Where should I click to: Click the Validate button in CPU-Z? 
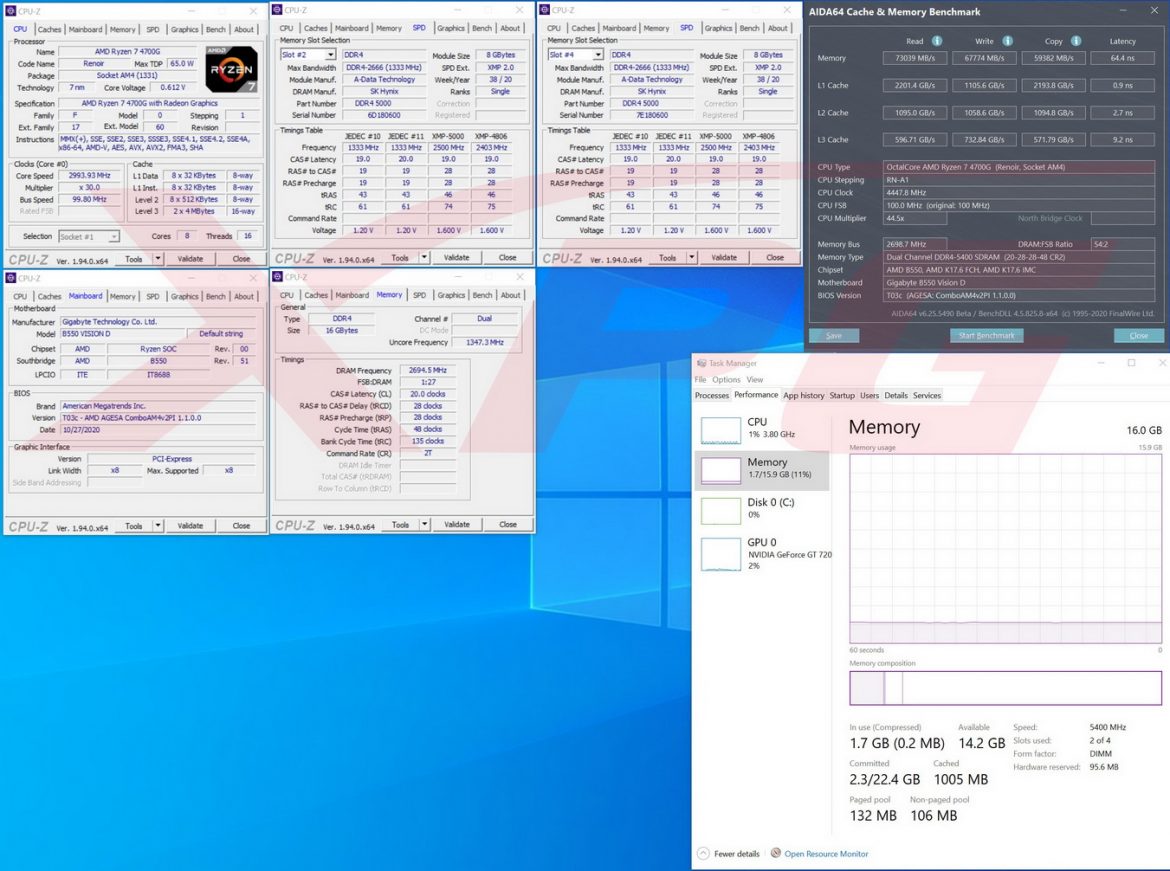(190, 258)
